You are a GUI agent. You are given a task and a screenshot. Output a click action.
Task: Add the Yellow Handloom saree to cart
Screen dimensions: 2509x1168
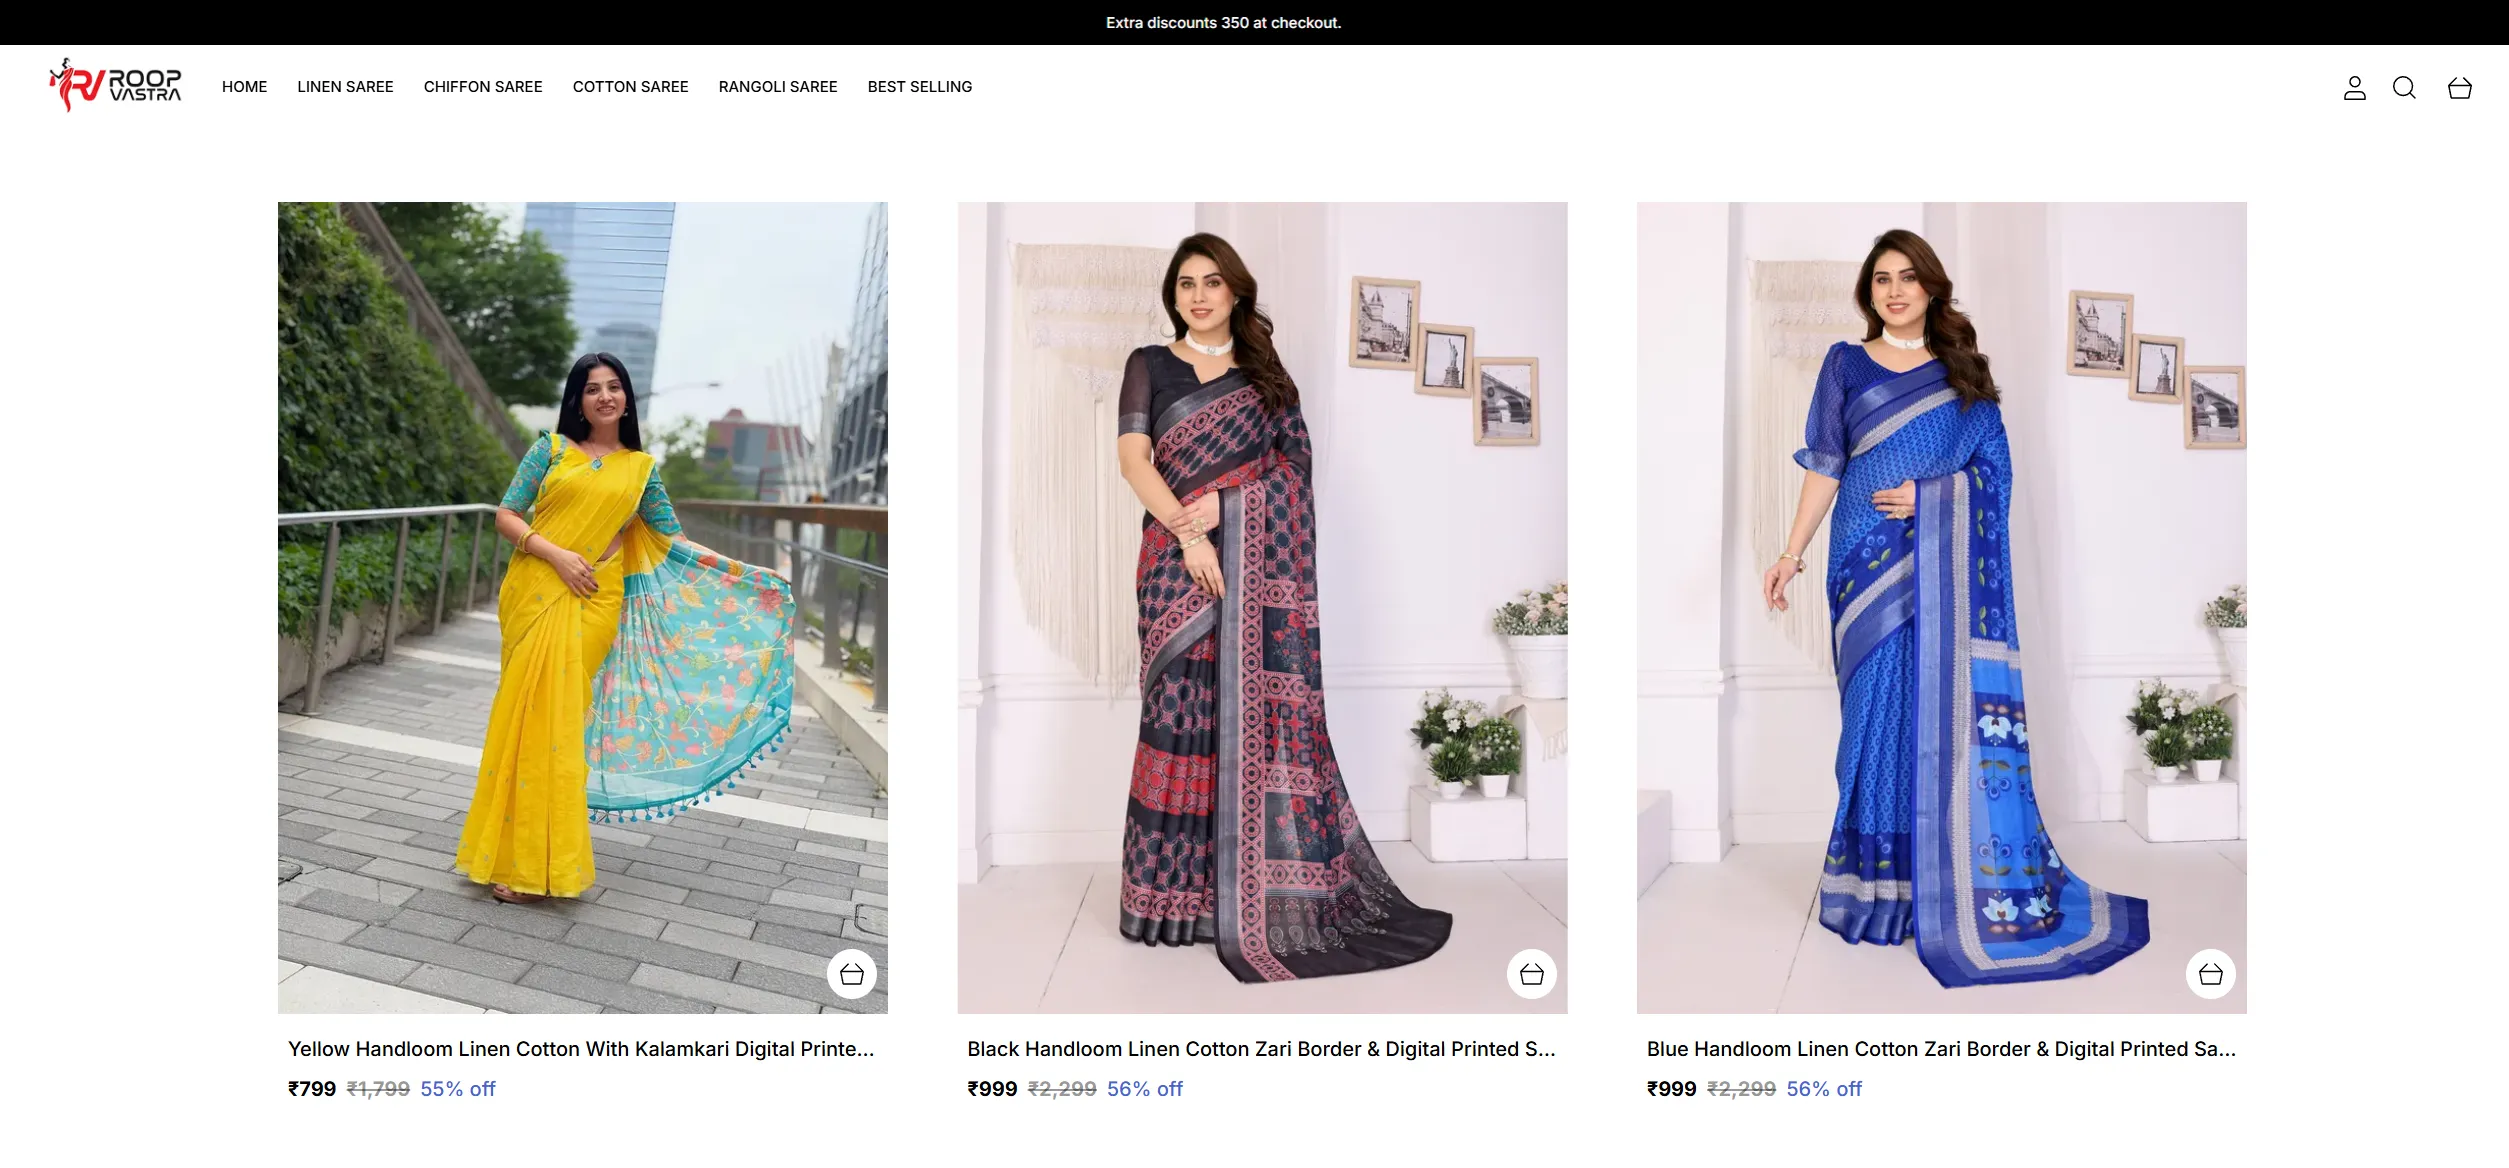tap(852, 974)
